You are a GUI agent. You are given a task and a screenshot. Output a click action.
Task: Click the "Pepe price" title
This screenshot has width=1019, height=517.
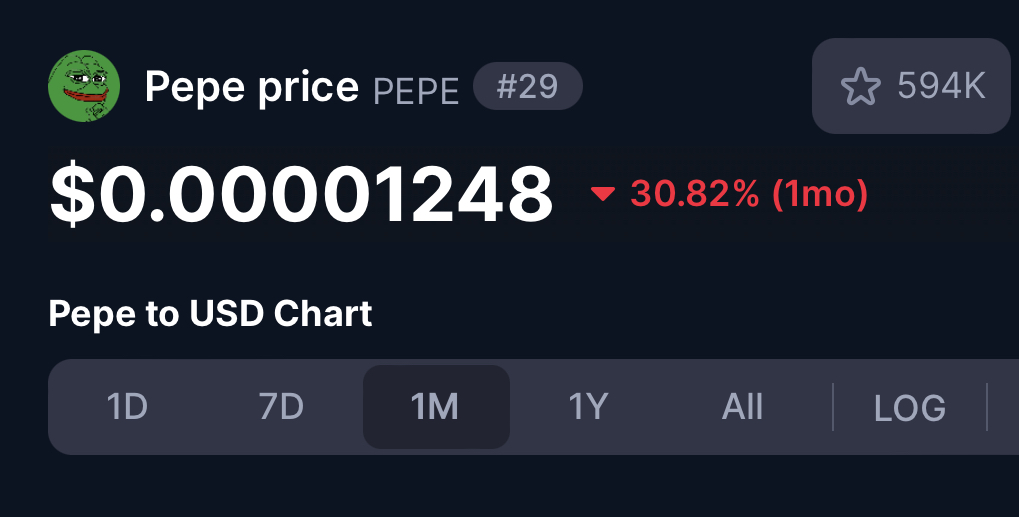click(252, 87)
